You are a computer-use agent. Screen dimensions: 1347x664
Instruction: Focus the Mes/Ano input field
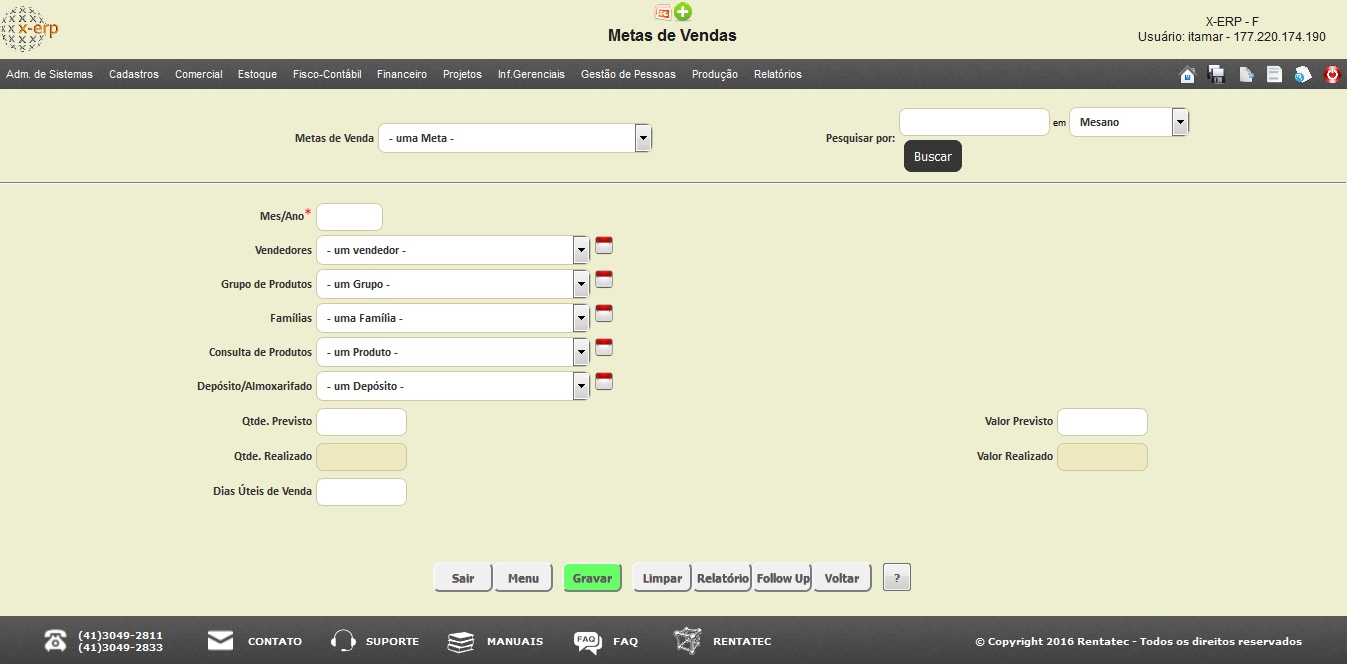[x=349, y=217]
